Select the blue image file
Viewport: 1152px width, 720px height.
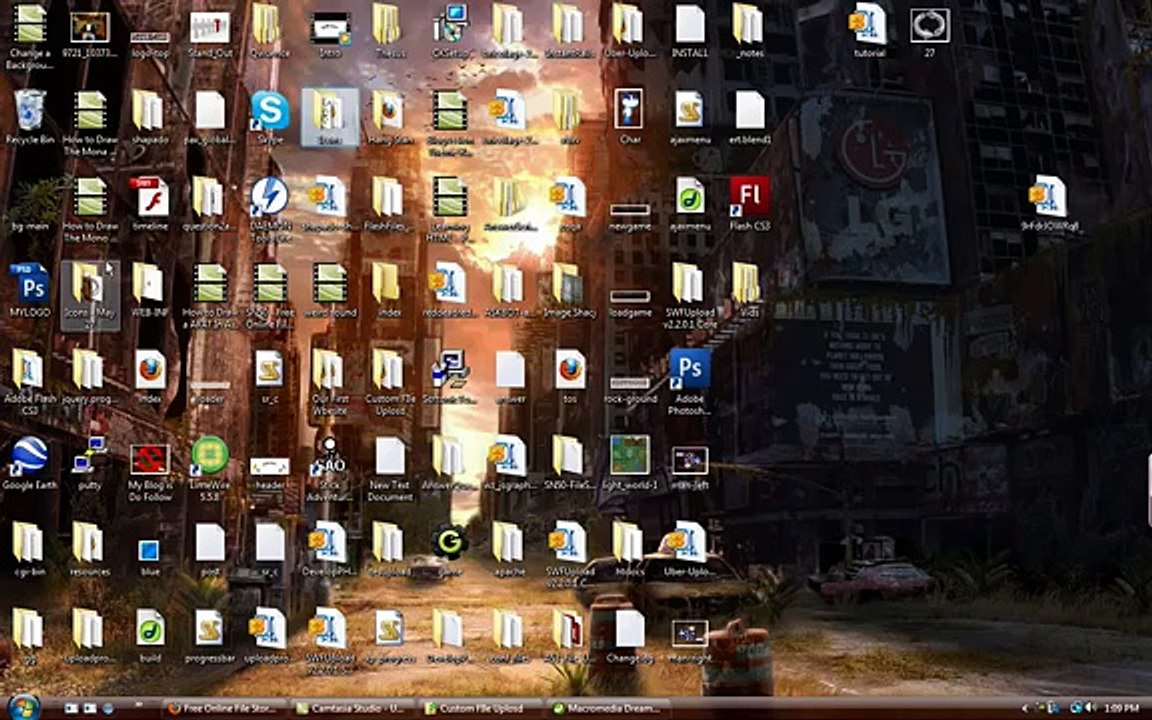150,556
